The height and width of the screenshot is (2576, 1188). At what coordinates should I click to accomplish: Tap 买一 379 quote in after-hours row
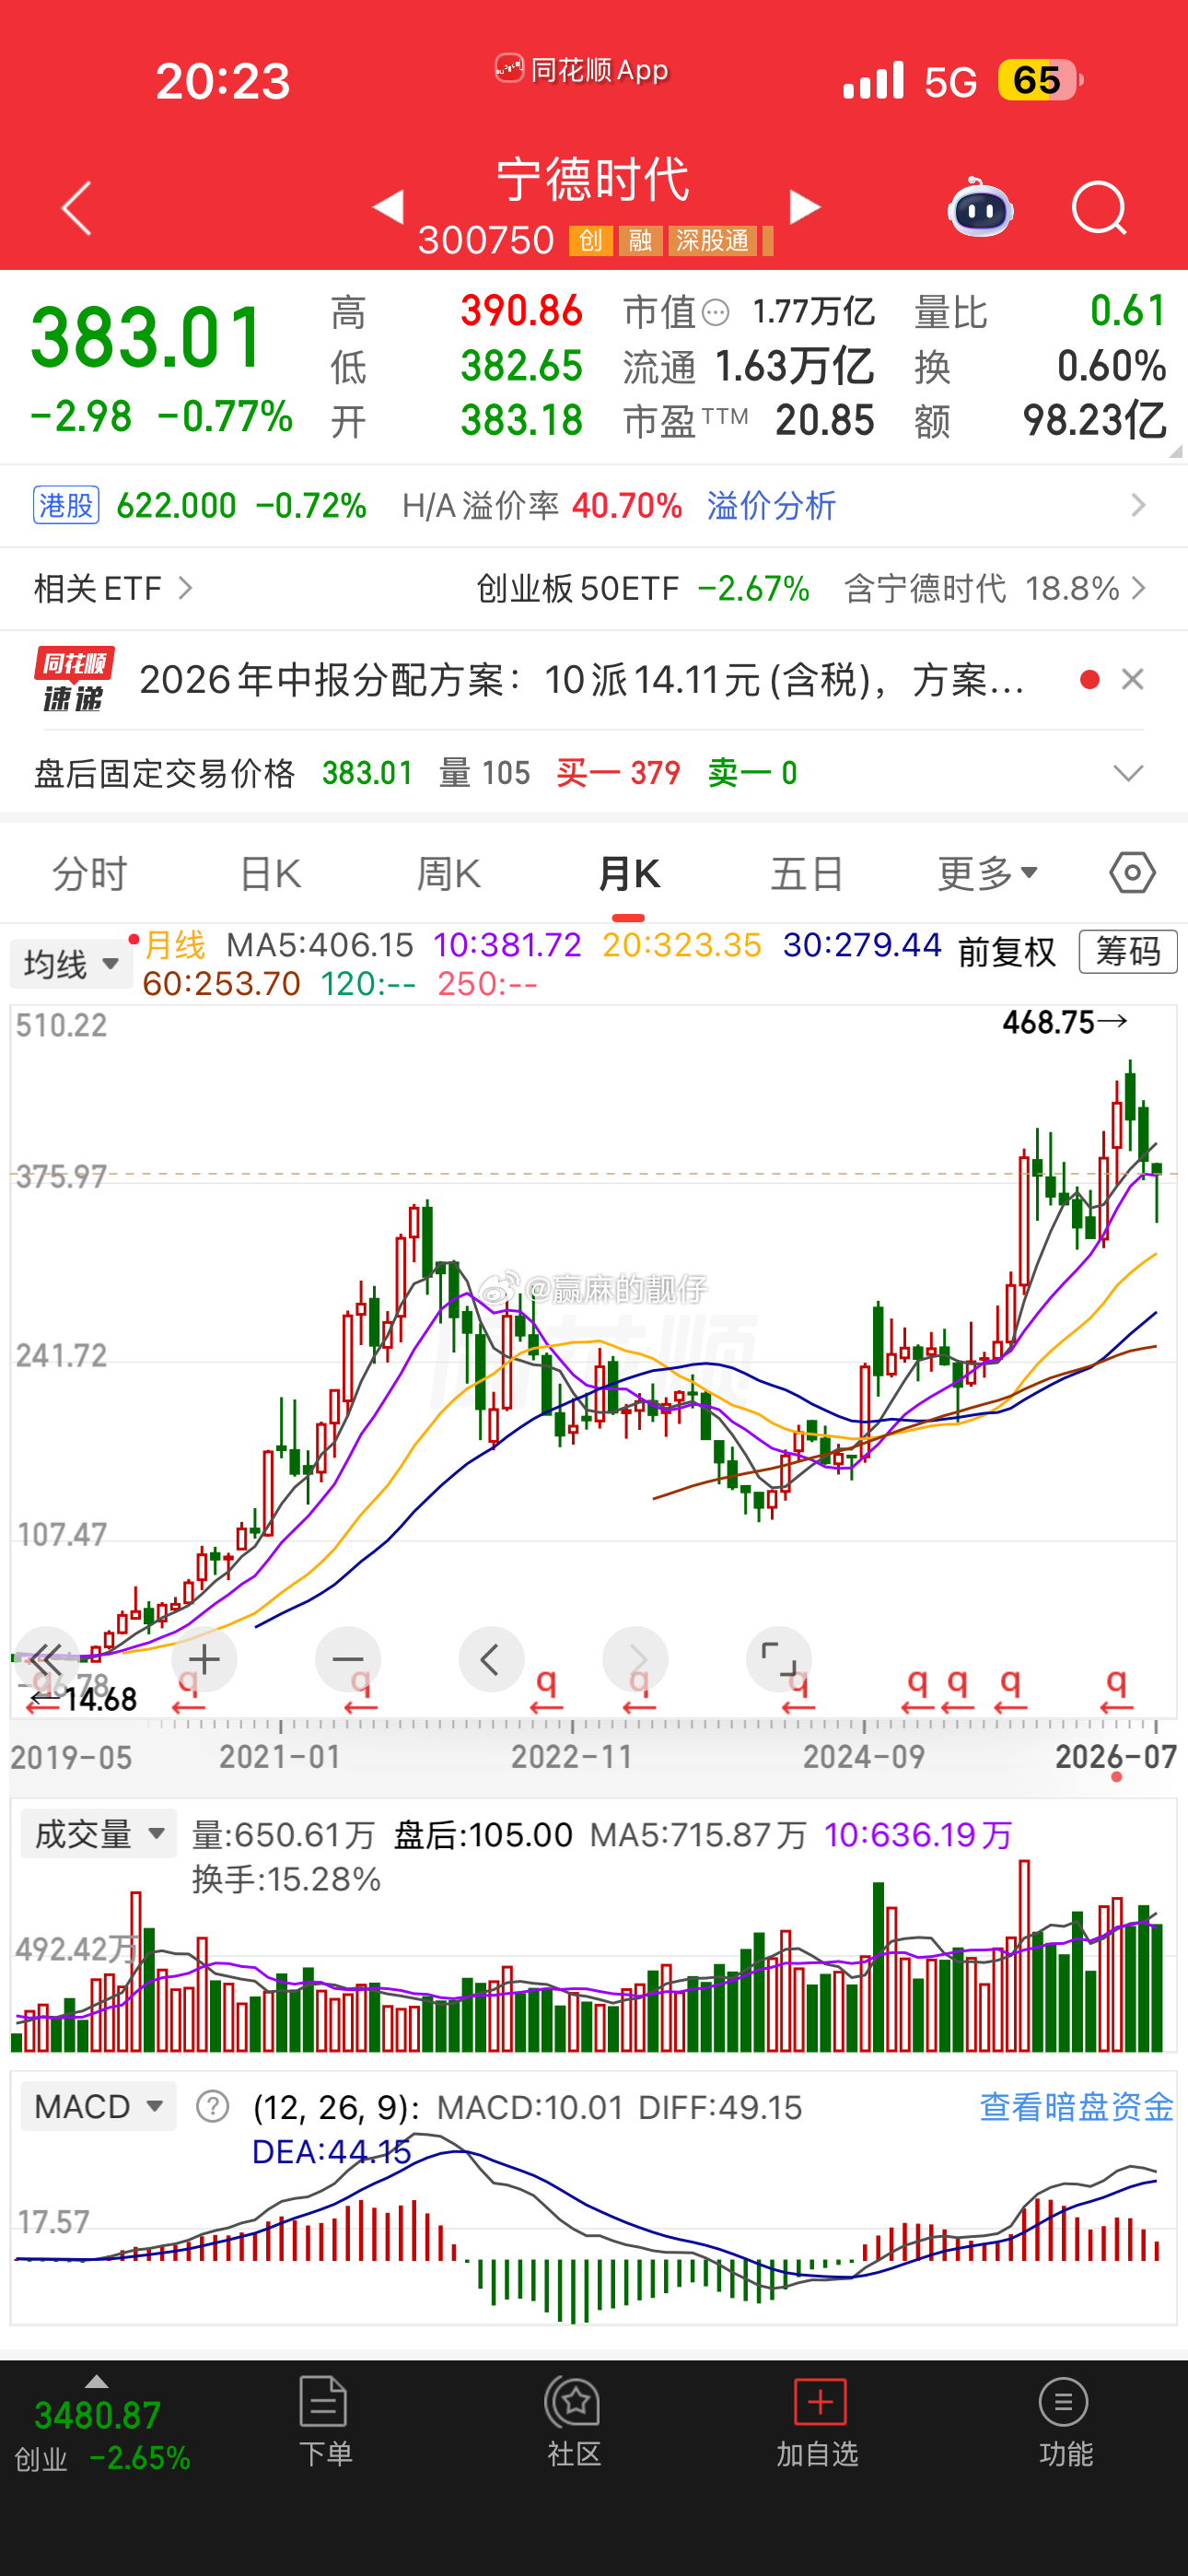[x=618, y=773]
